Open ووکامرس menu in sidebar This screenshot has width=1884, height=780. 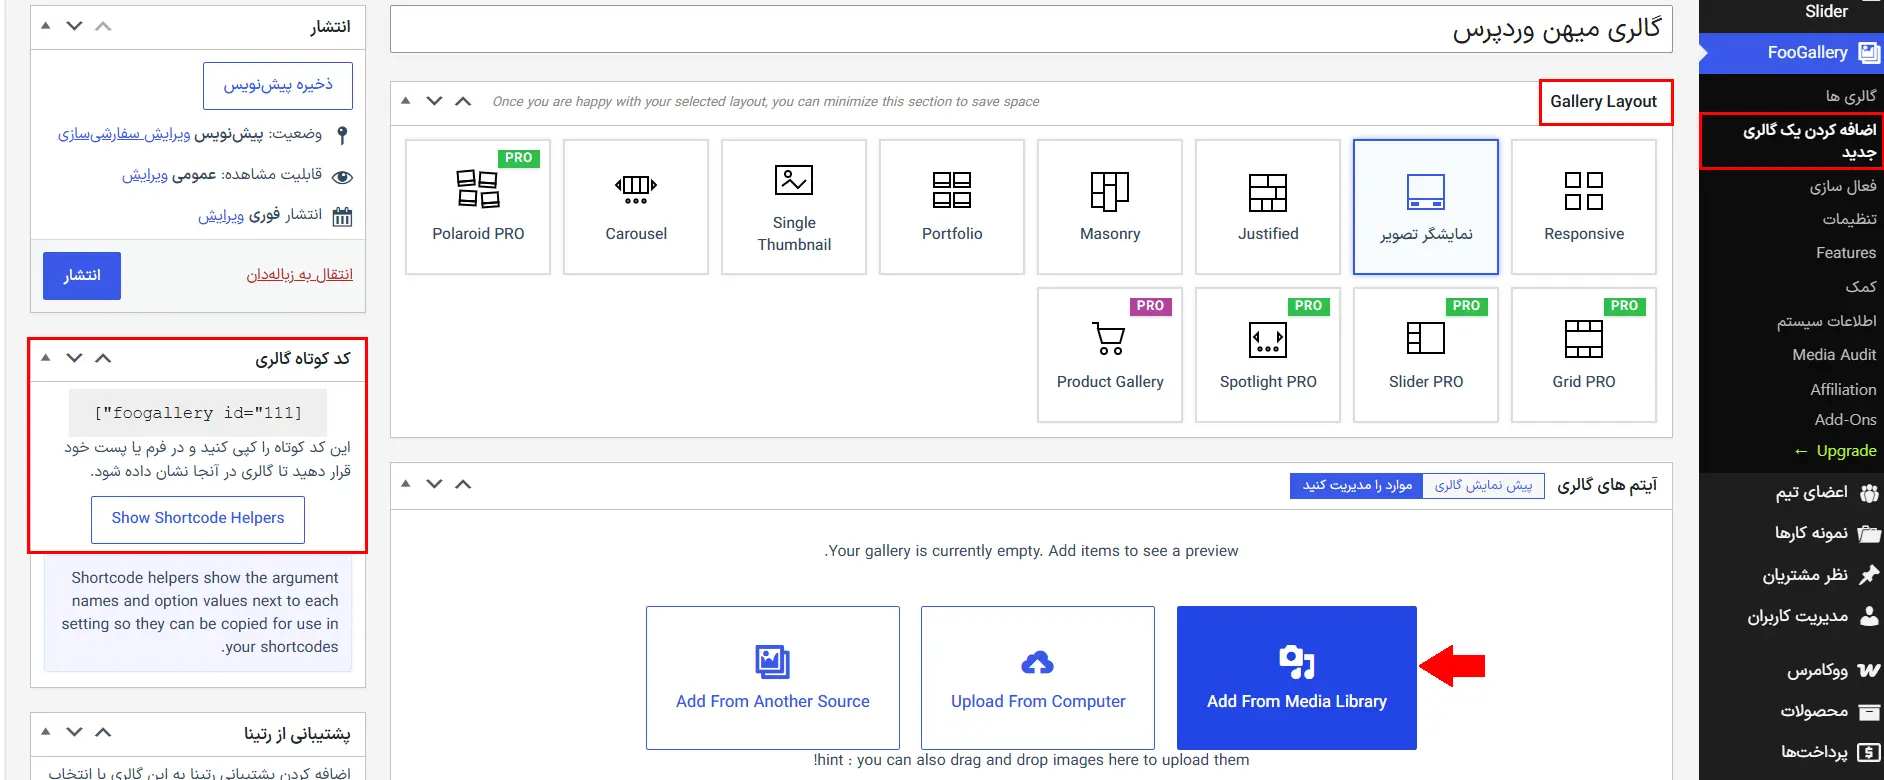coord(1792,670)
